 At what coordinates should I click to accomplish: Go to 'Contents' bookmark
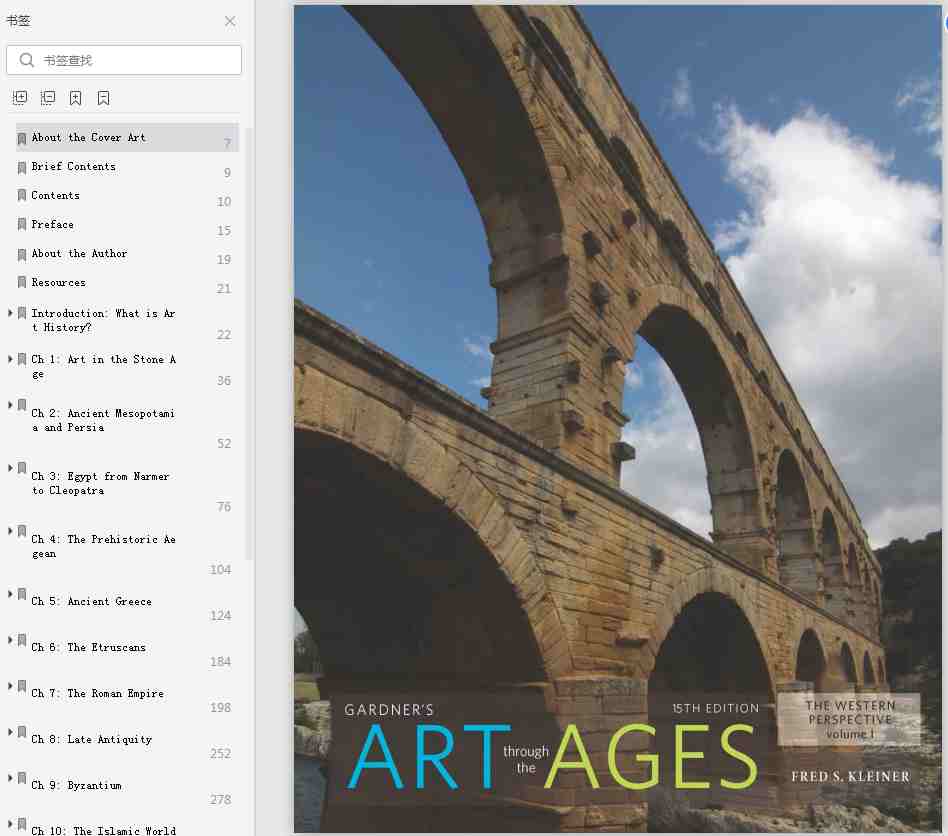[x=55, y=195]
